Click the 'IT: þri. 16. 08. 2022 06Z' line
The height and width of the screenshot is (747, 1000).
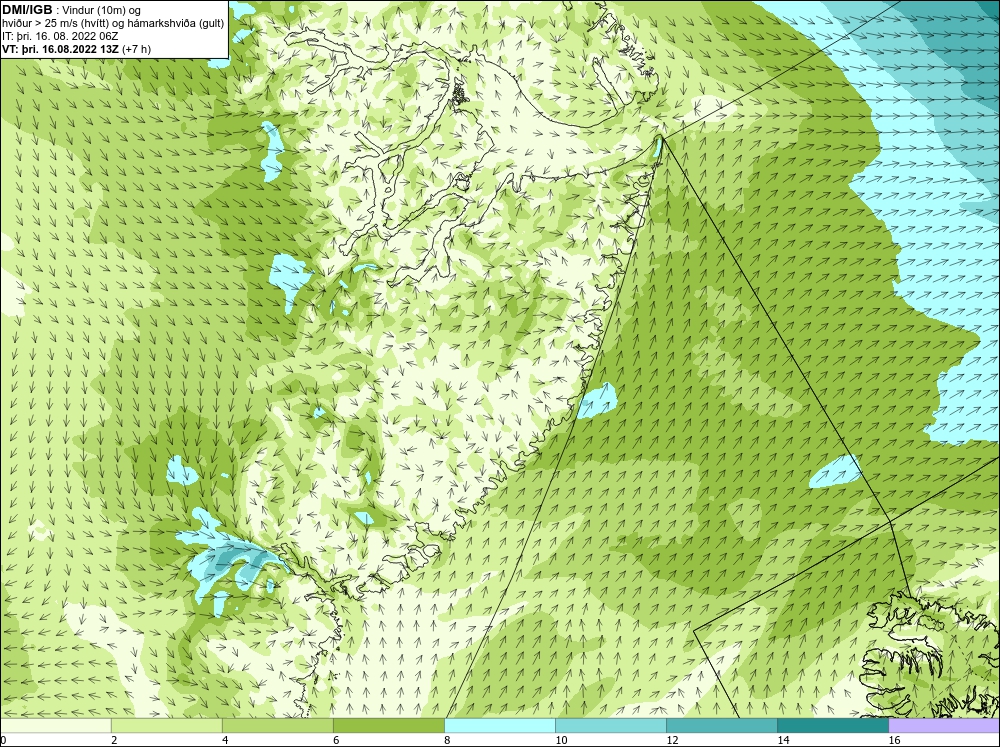60,36
